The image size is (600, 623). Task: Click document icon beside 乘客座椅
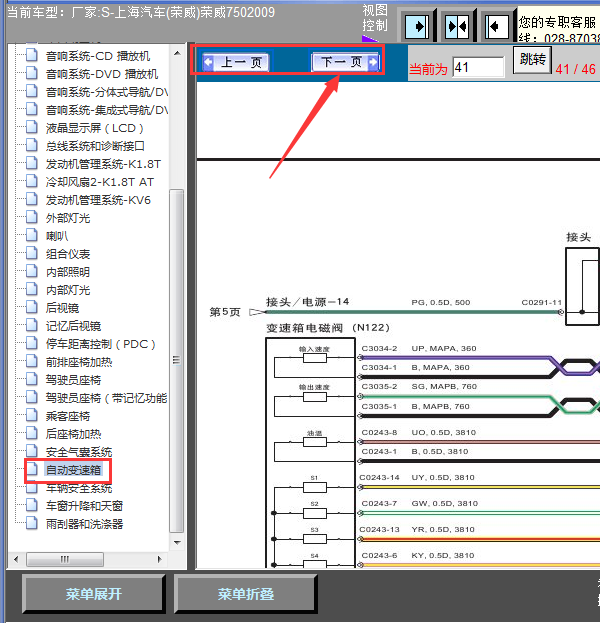point(32,415)
